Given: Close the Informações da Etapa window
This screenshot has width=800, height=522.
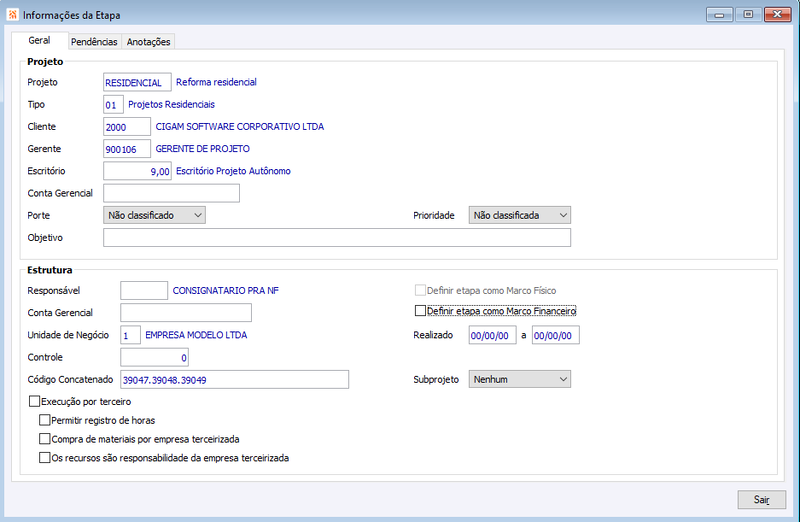Looking at the screenshot, I should 778,15.
